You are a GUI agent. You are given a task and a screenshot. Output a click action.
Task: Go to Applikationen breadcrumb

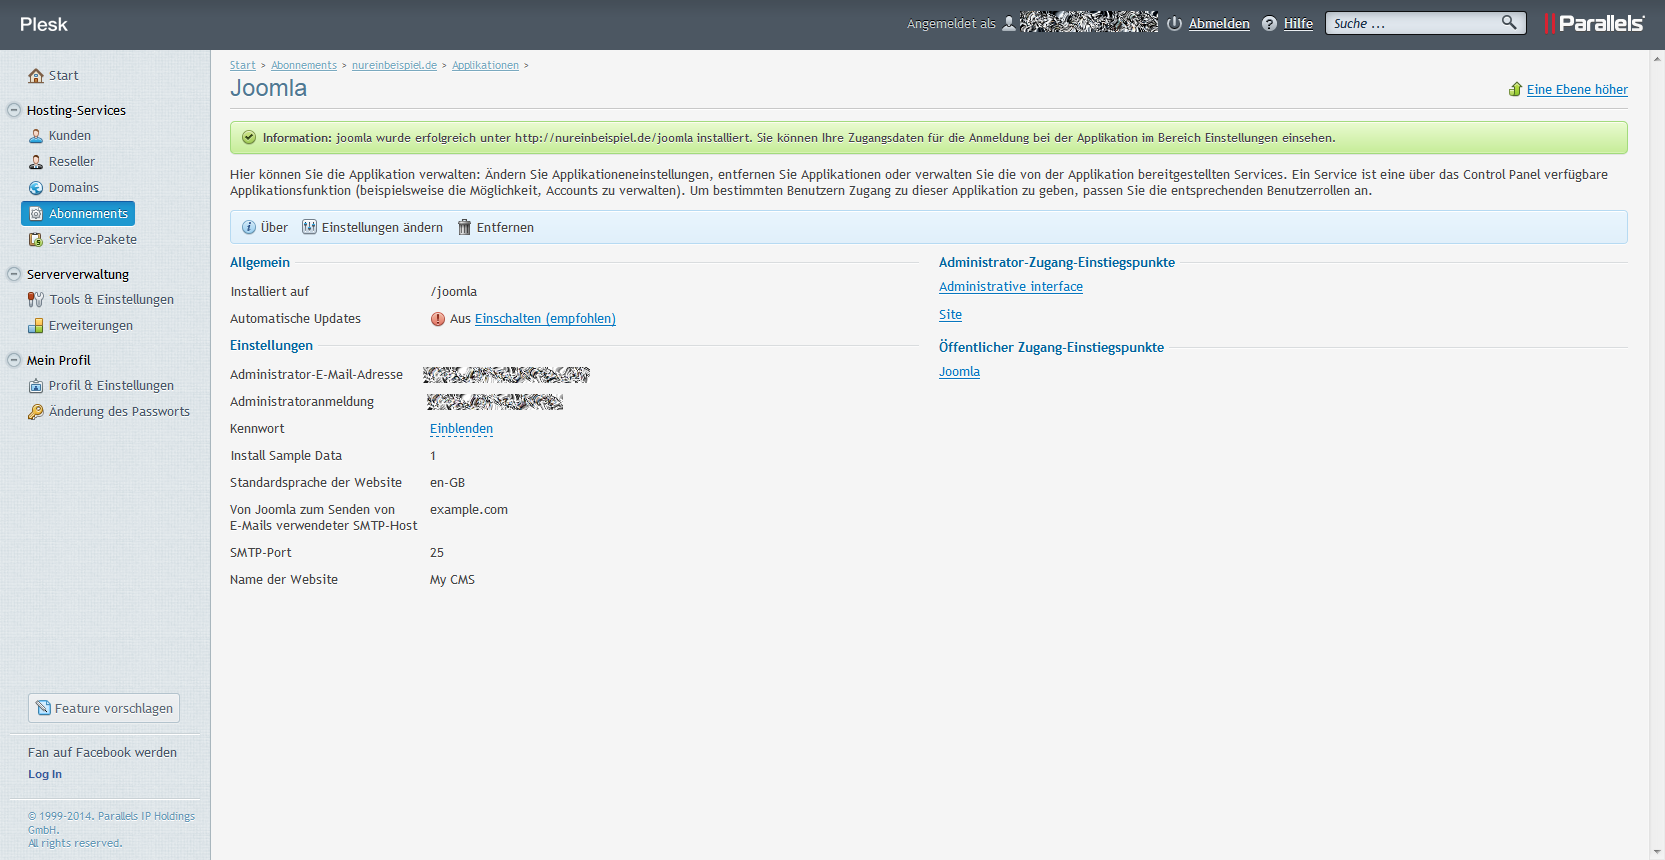tap(485, 66)
